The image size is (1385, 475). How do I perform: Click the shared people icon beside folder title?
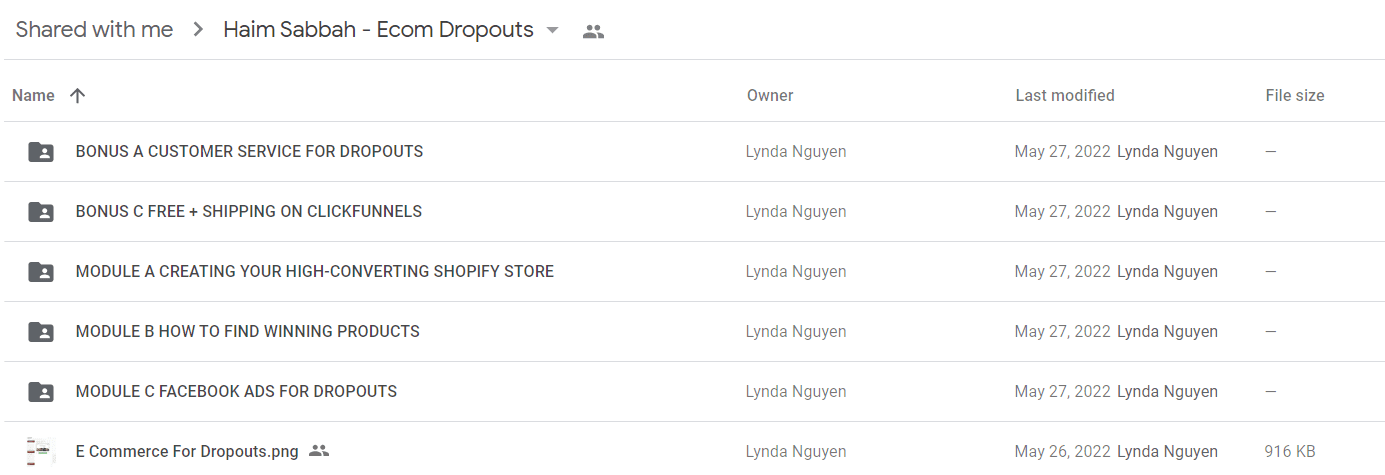pos(593,31)
